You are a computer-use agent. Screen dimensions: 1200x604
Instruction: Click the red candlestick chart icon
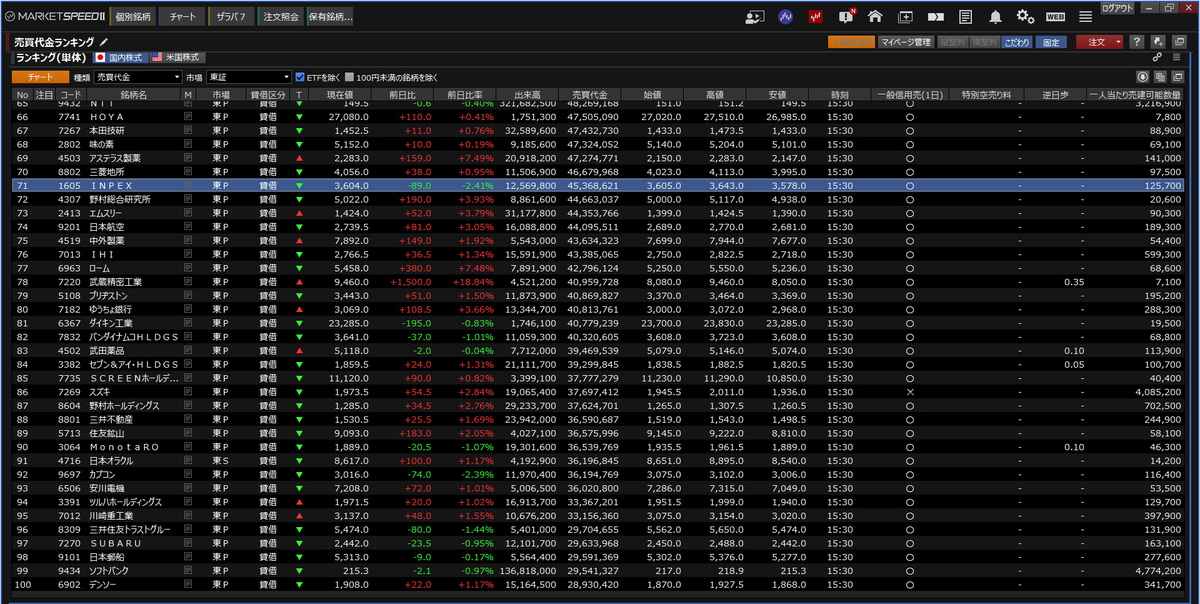(x=816, y=16)
